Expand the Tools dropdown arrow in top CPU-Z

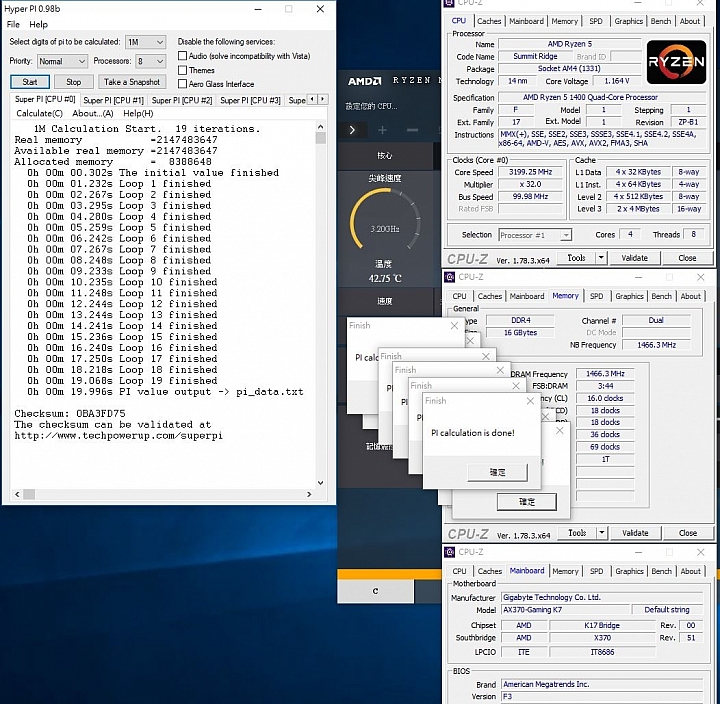[x=600, y=258]
